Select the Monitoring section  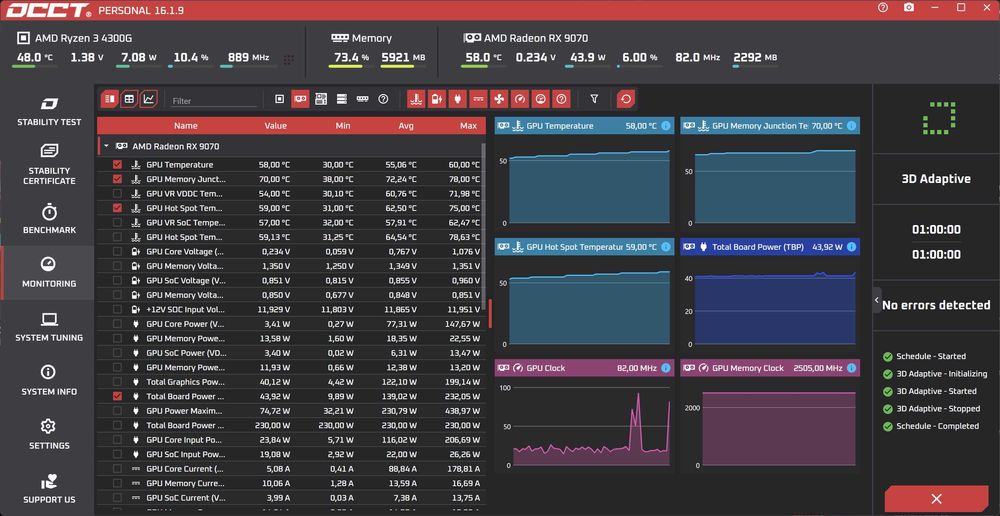(x=49, y=272)
